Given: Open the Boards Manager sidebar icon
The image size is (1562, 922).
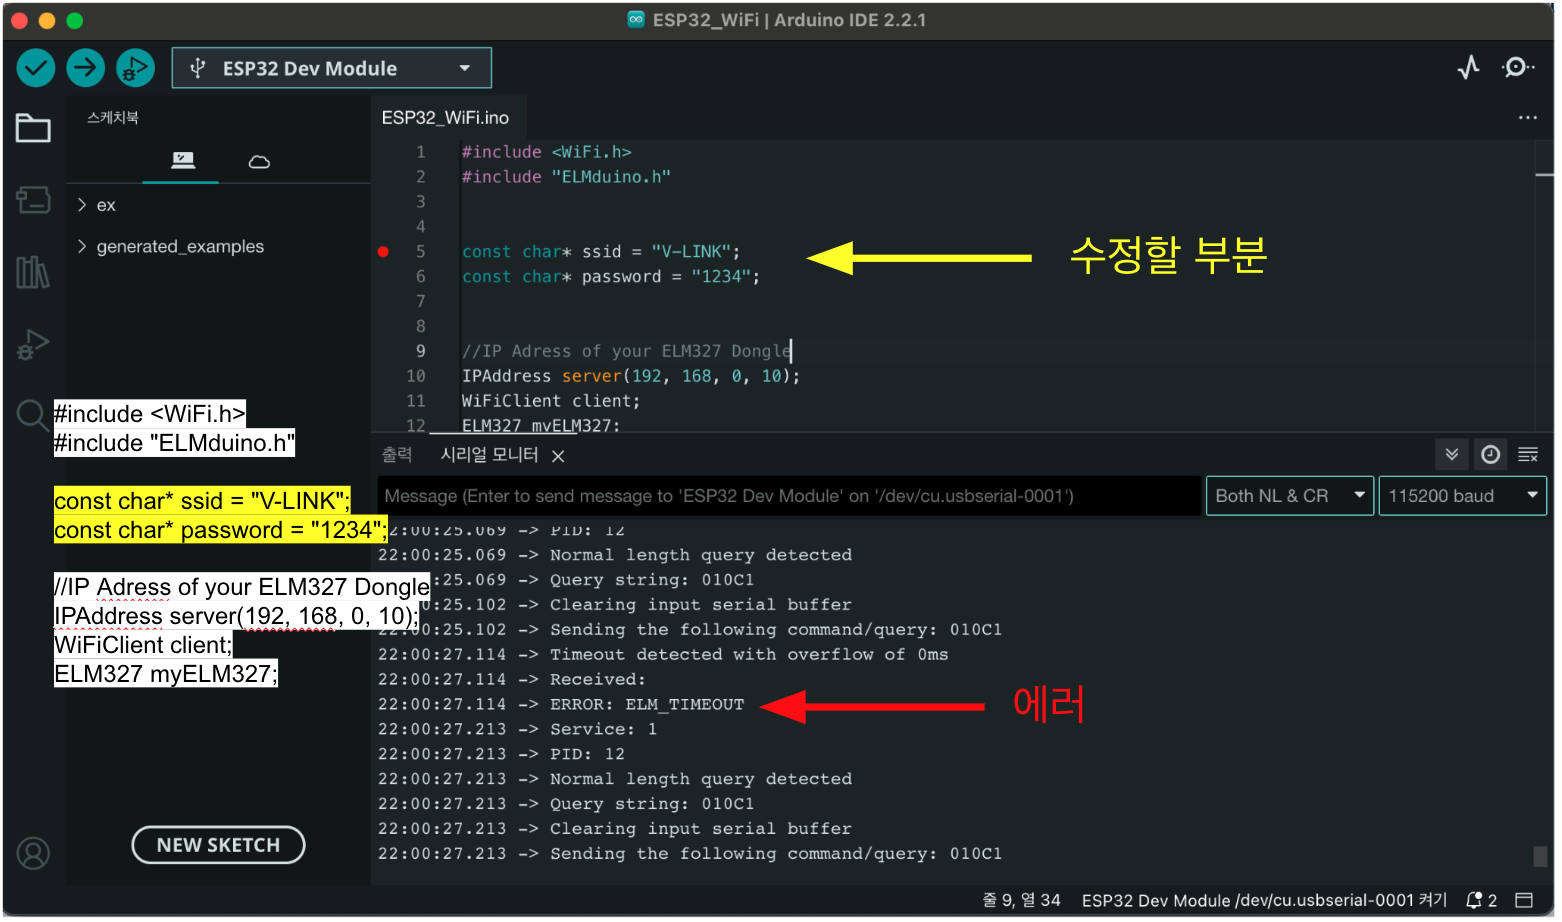Looking at the screenshot, I should tap(33, 200).
